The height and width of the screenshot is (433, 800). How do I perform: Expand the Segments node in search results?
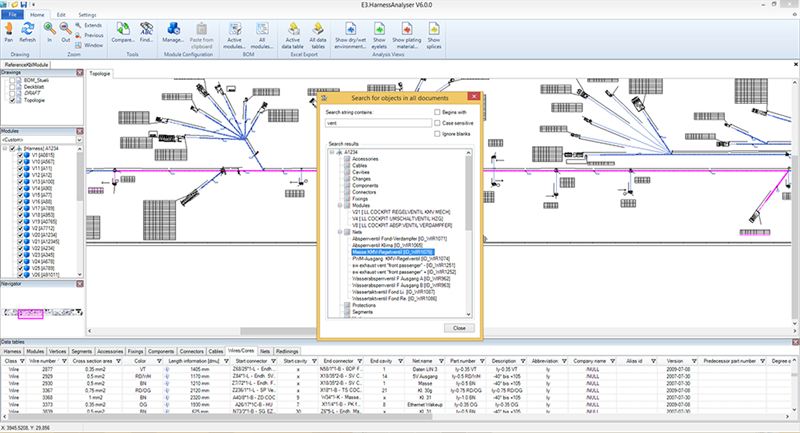coord(339,311)
